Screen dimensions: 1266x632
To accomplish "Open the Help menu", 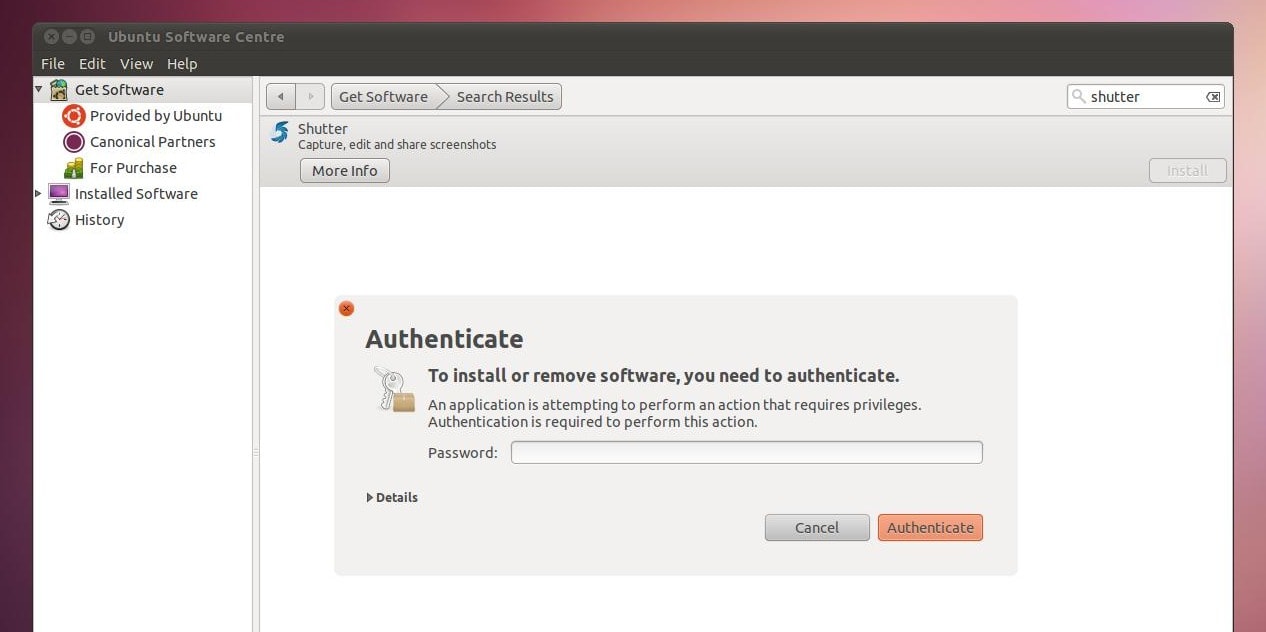I will click(x=182, y=63).
